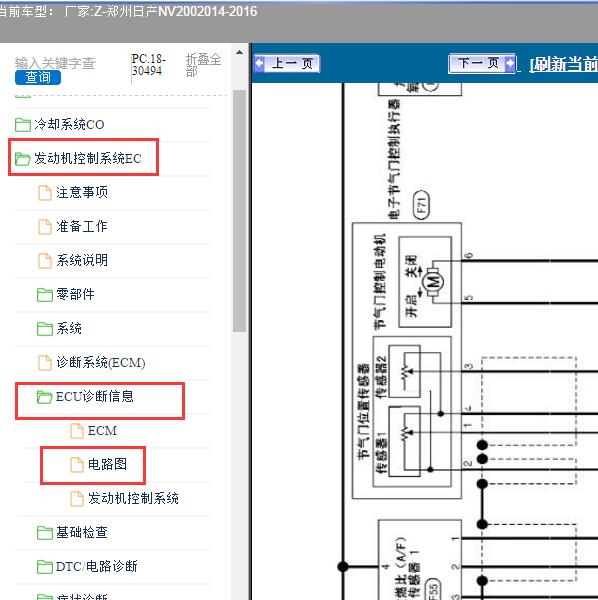Click the PC.18-30494 text
The image size is (598, 600).
tap(148, 65)
